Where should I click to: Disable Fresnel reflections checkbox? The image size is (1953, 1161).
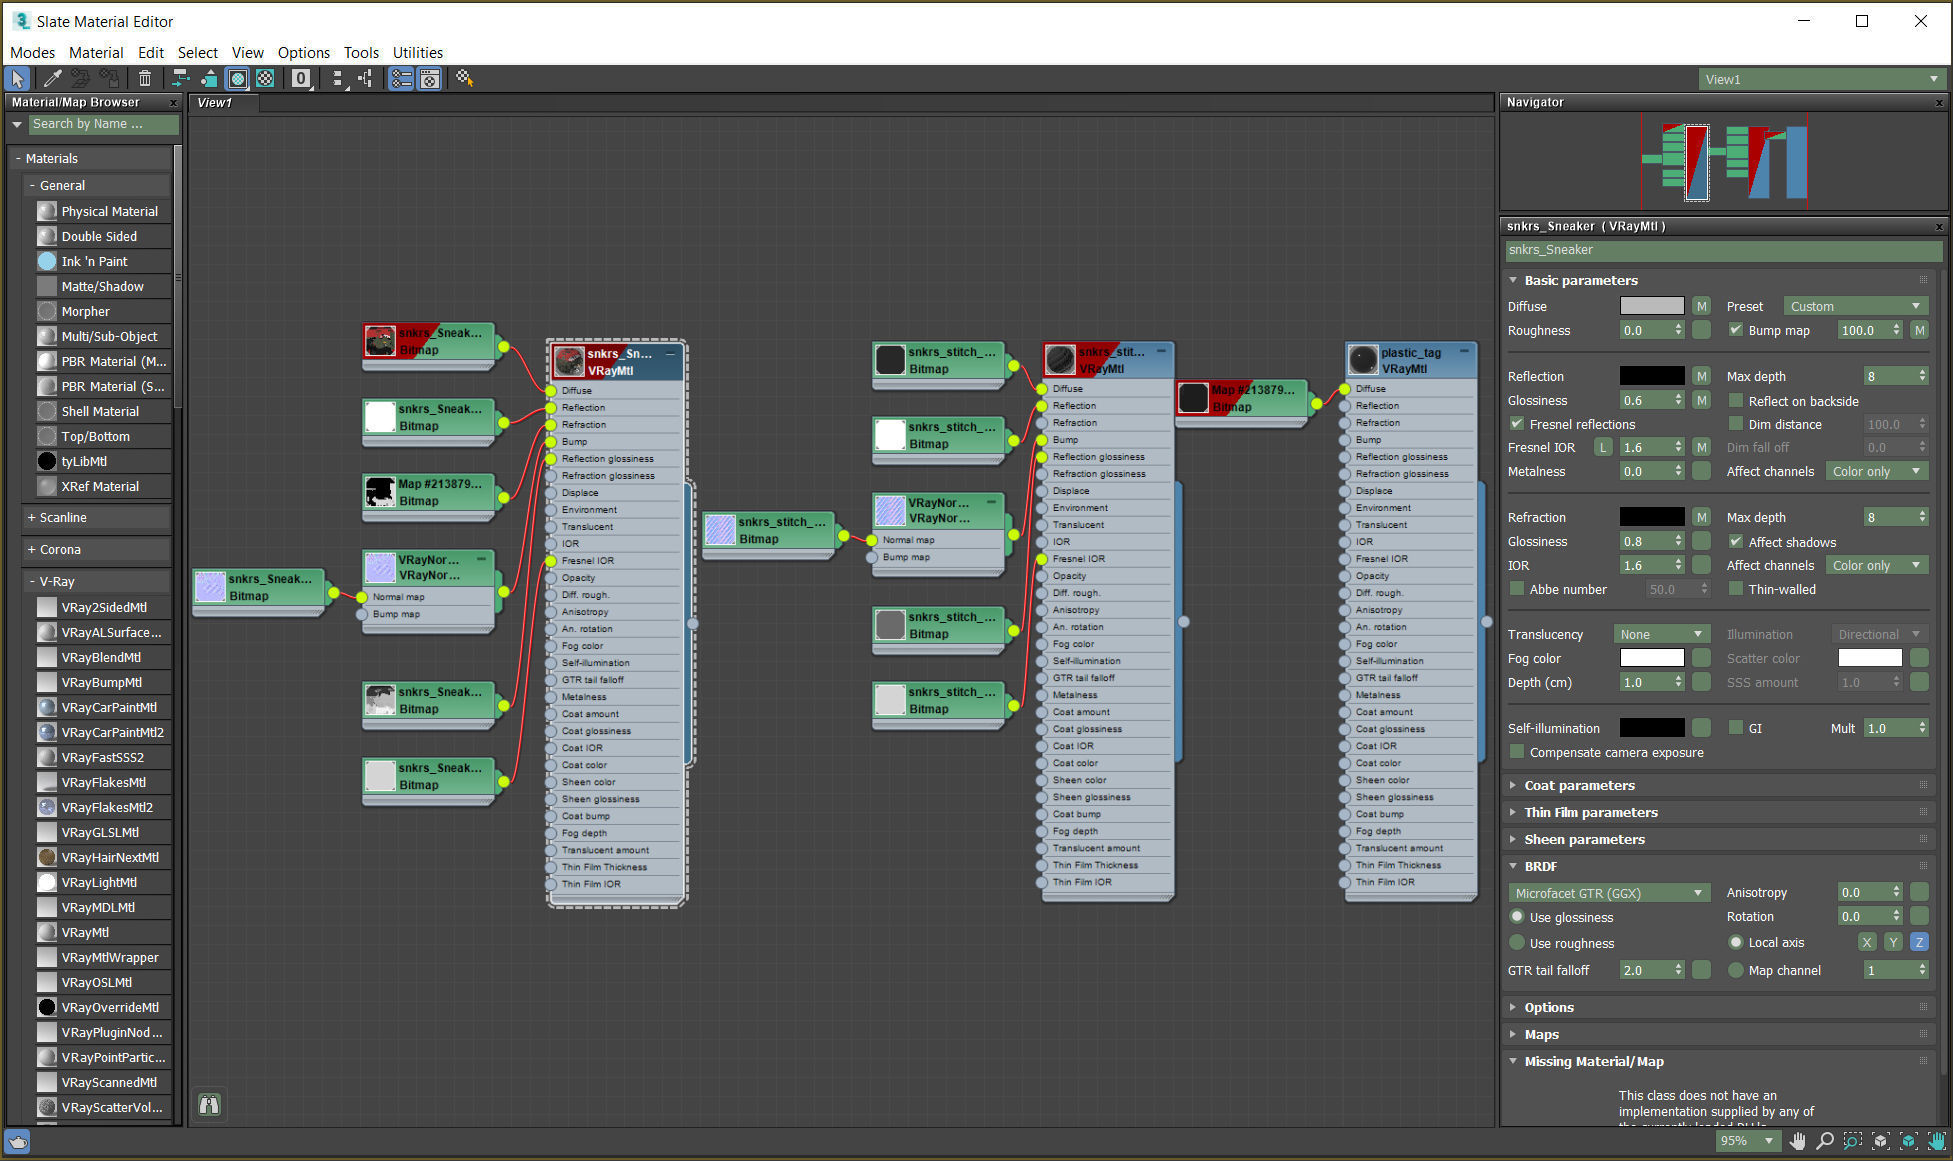tap(1517, 424)
